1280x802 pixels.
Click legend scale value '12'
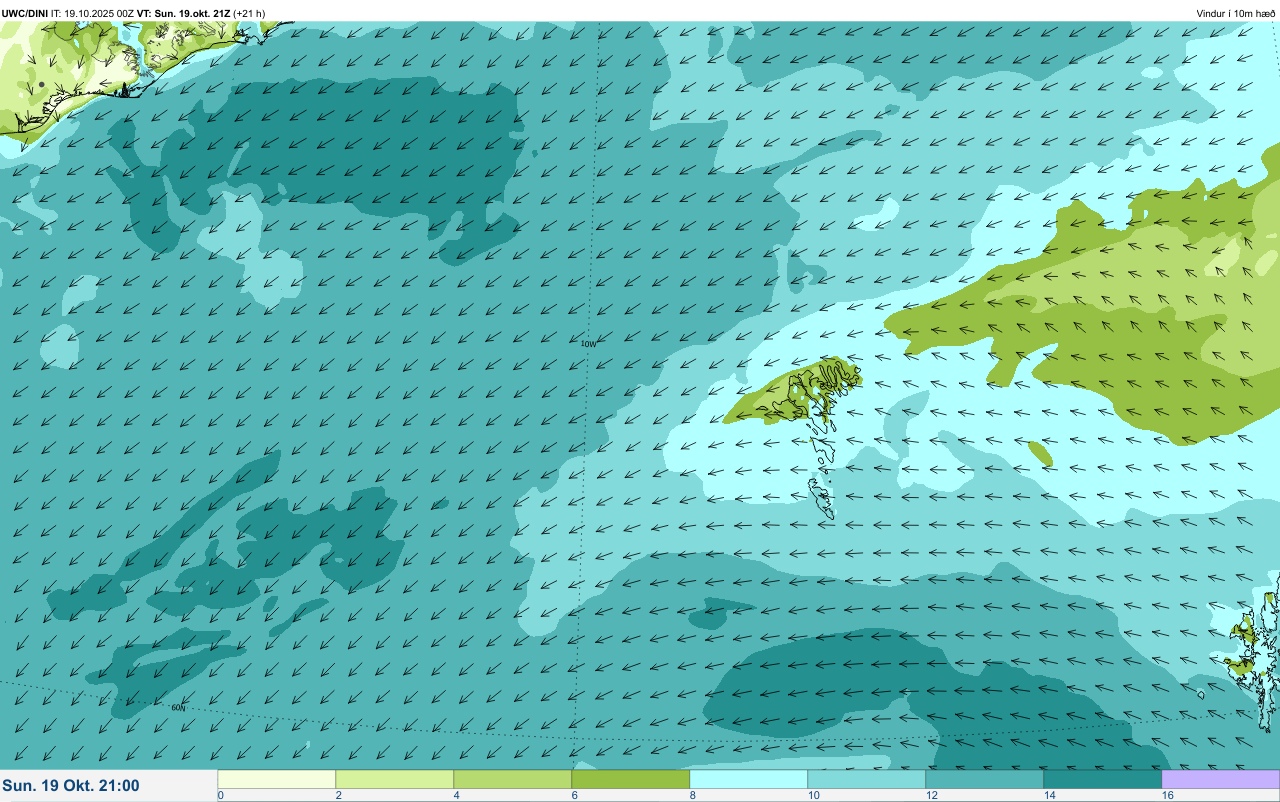[x=932, y=795]
